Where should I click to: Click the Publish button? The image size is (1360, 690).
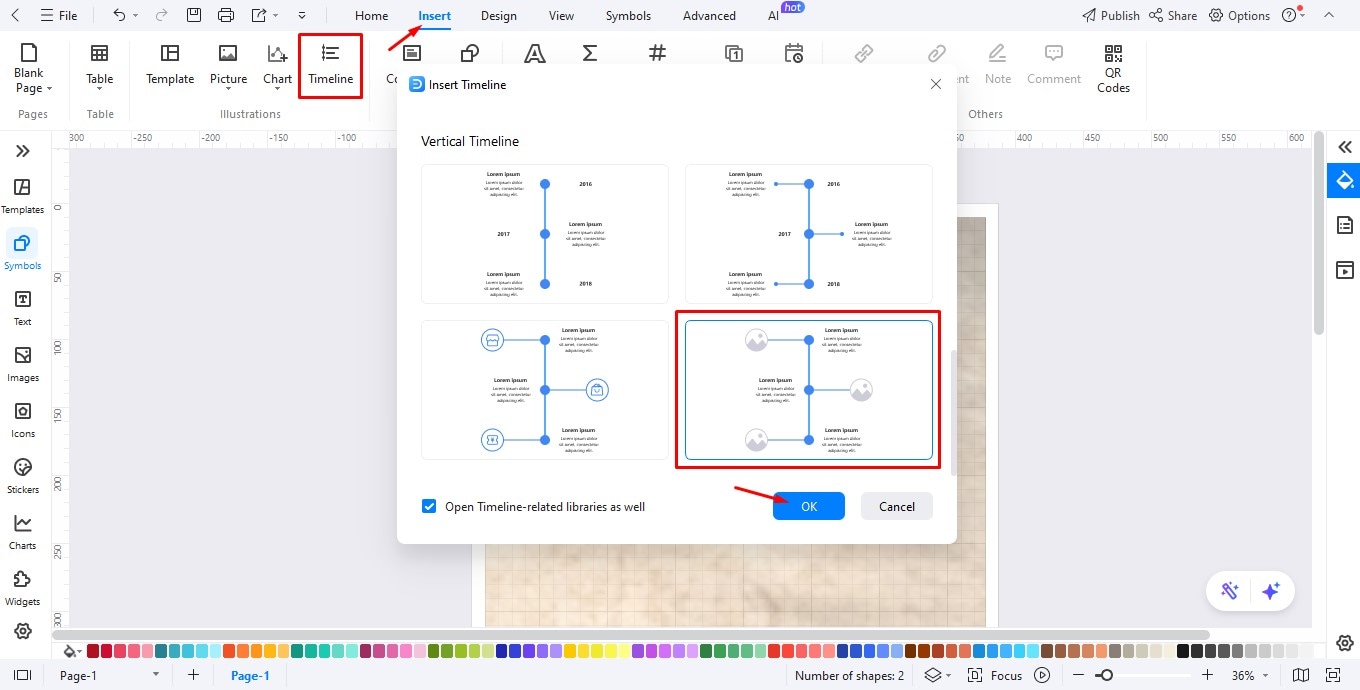(1110, 16)
